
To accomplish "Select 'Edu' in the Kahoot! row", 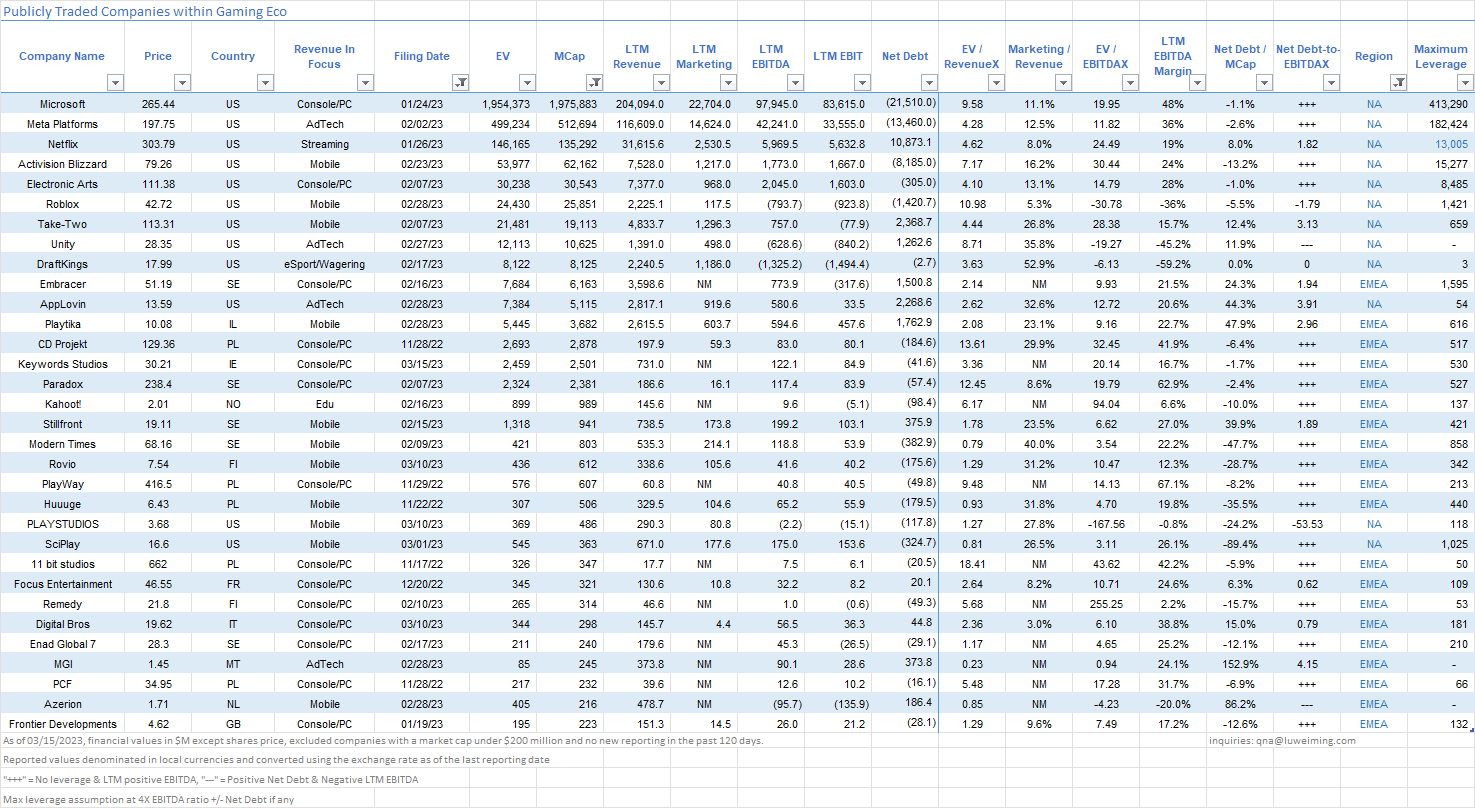I will [x=324, y=404].
